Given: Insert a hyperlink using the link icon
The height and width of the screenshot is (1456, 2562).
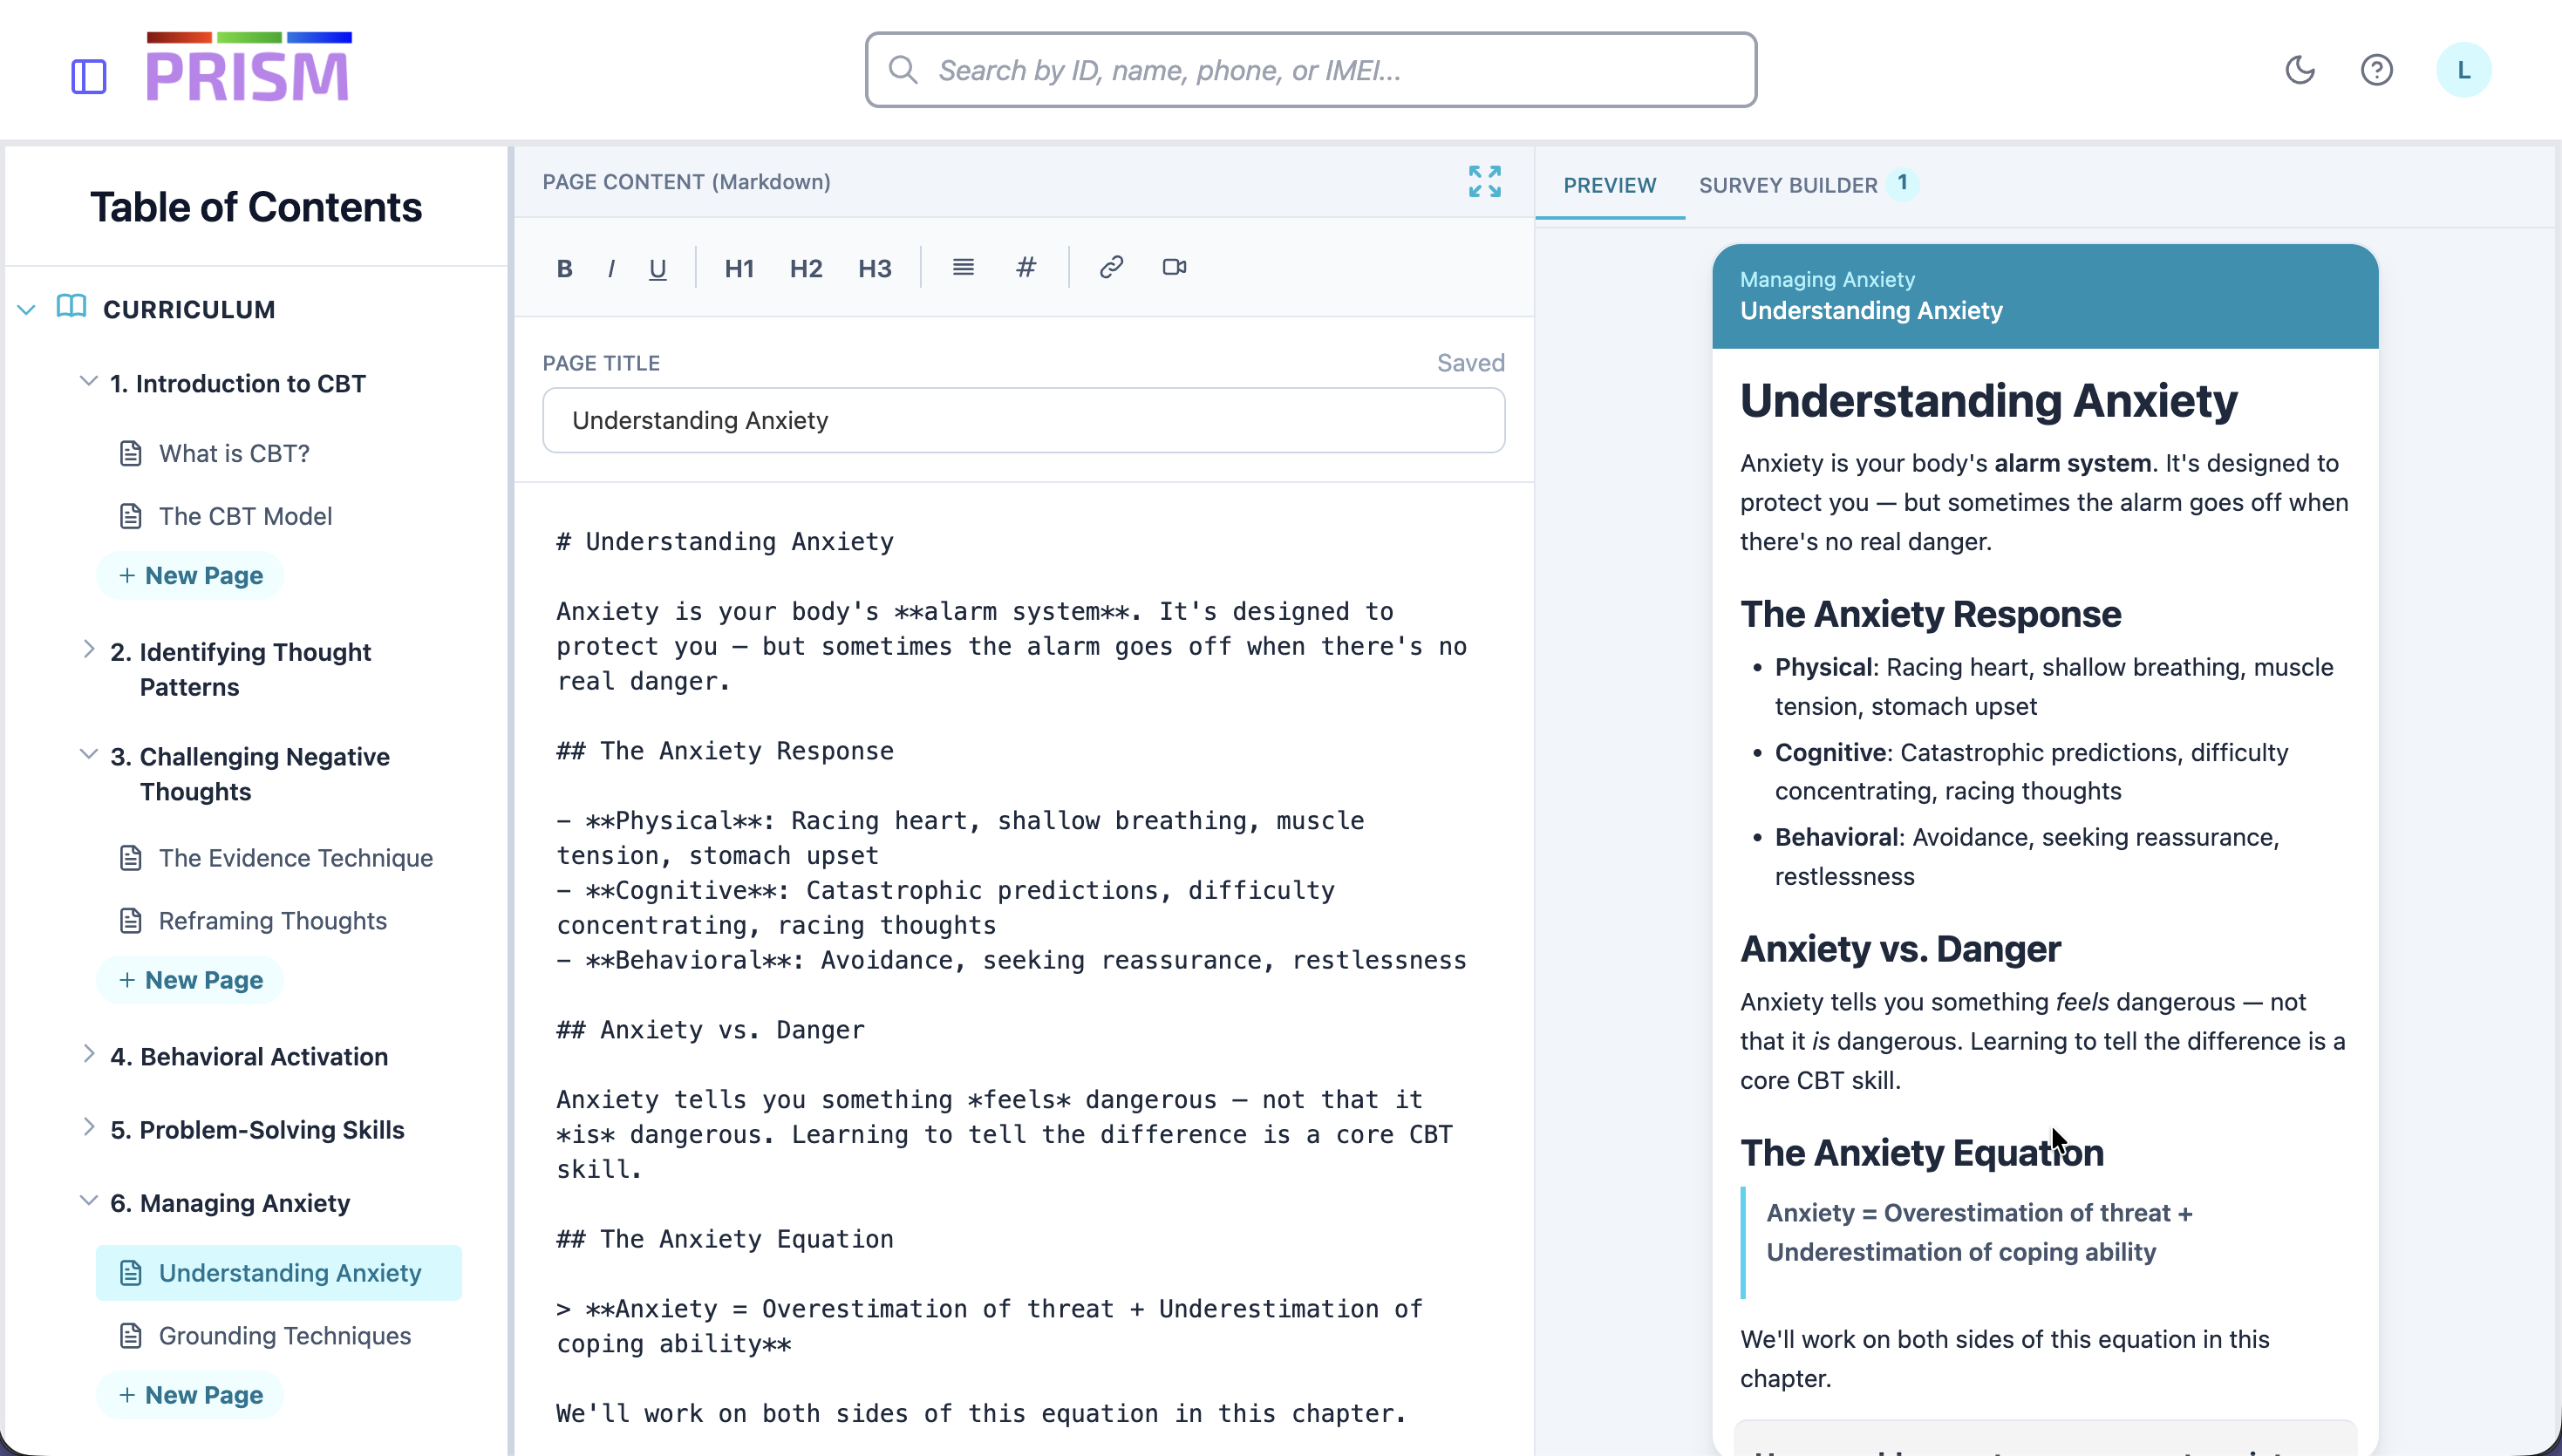Looking at the screenshot, I should point(1110,267).
